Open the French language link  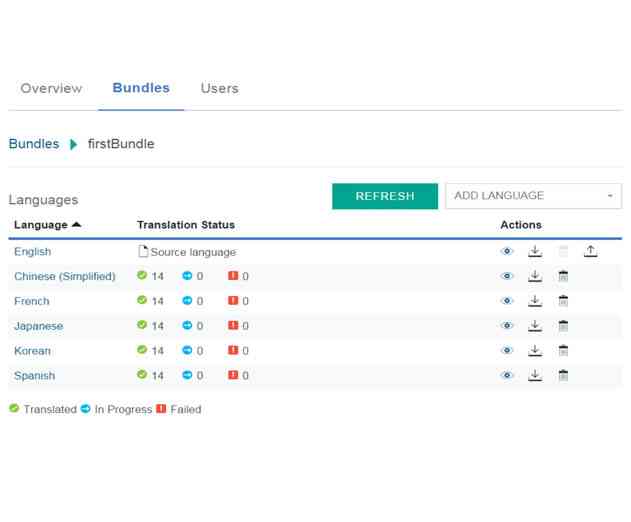pos(32,301)
